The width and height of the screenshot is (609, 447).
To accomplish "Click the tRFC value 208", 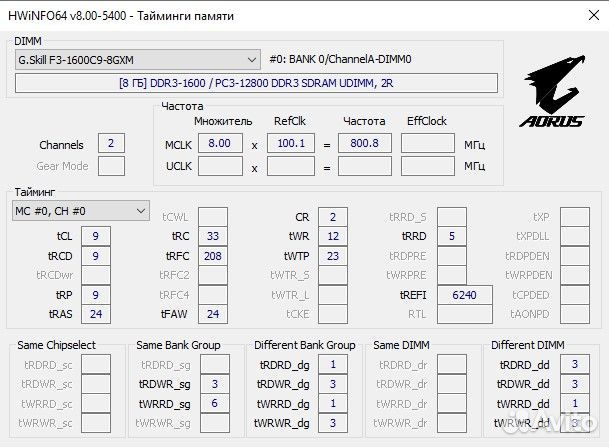I will pos(213,256).
